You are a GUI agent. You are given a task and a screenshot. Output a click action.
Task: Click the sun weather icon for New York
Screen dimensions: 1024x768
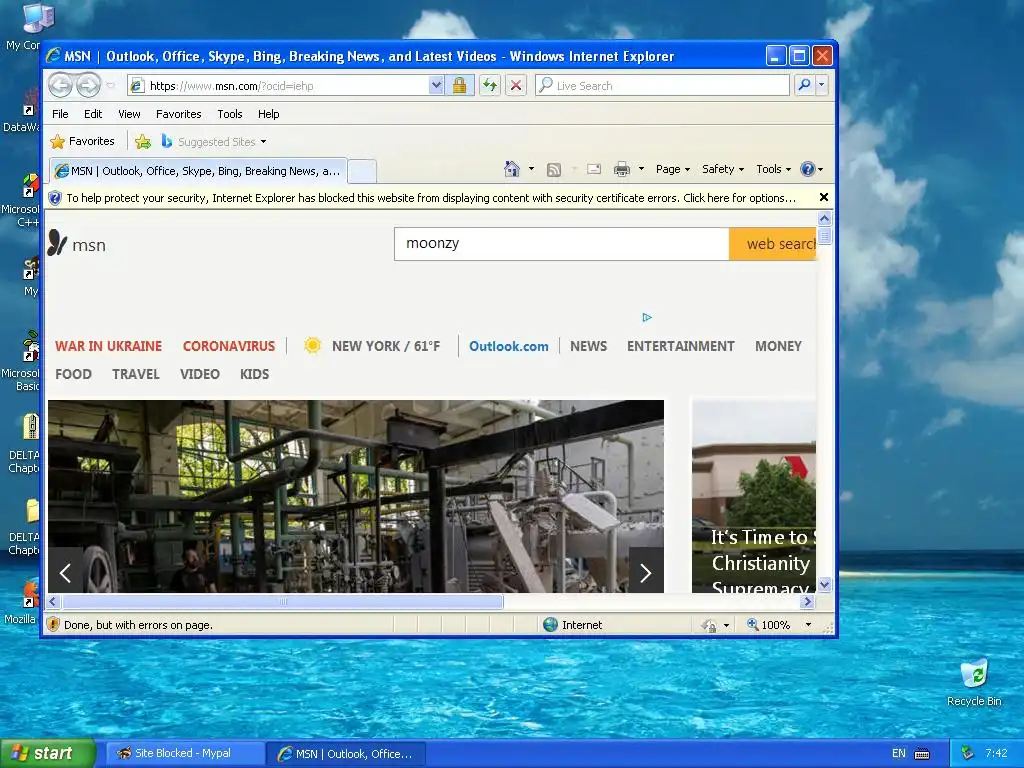(x=312, y=345)
